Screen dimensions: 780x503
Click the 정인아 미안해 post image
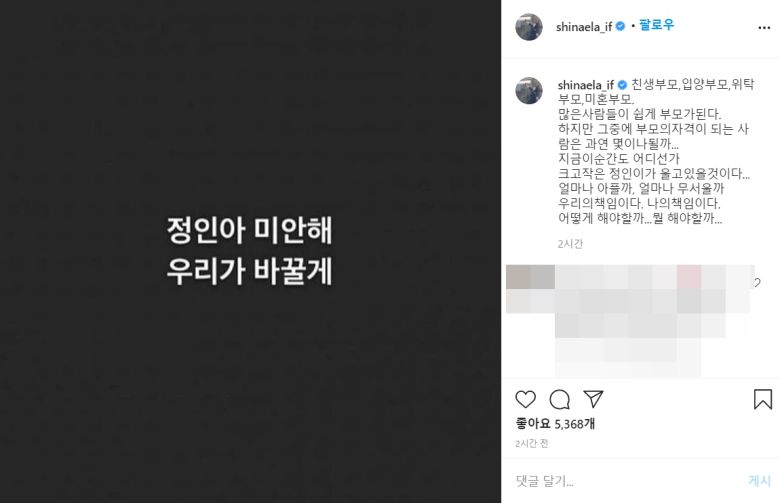[x=250, y=251]
